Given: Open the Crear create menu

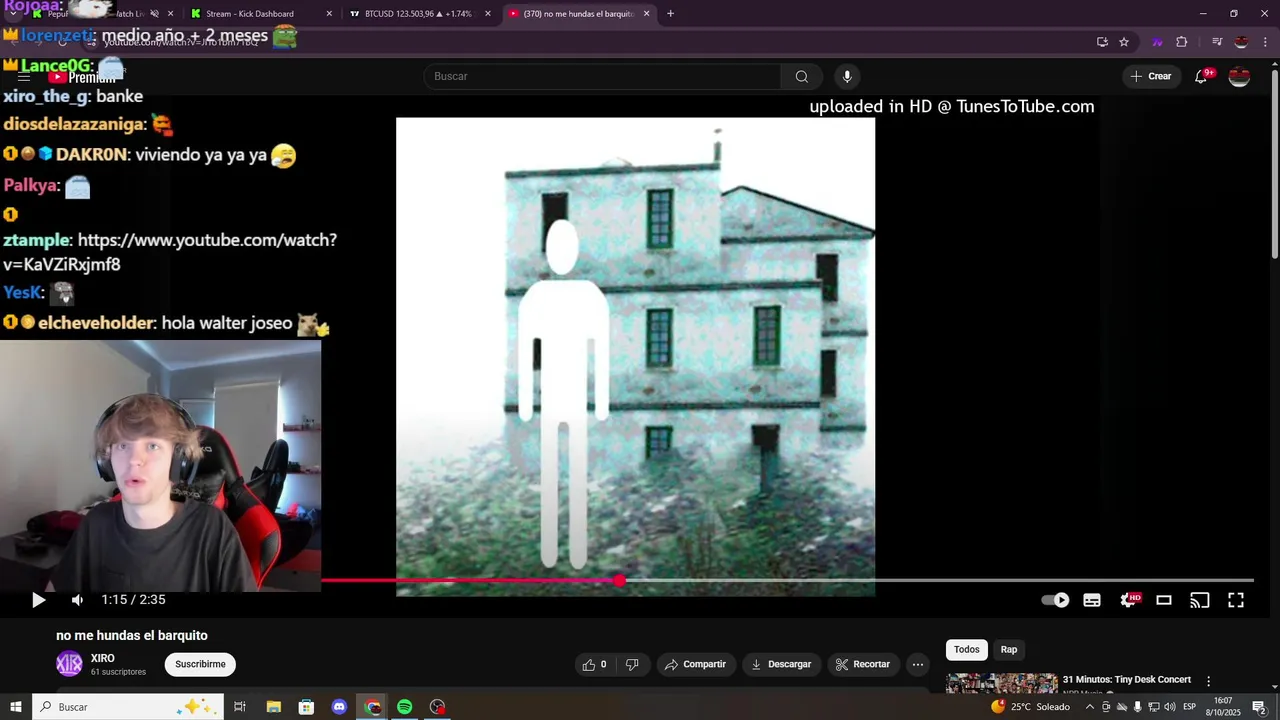Looking at the screenshot, I should [1150, 76].
